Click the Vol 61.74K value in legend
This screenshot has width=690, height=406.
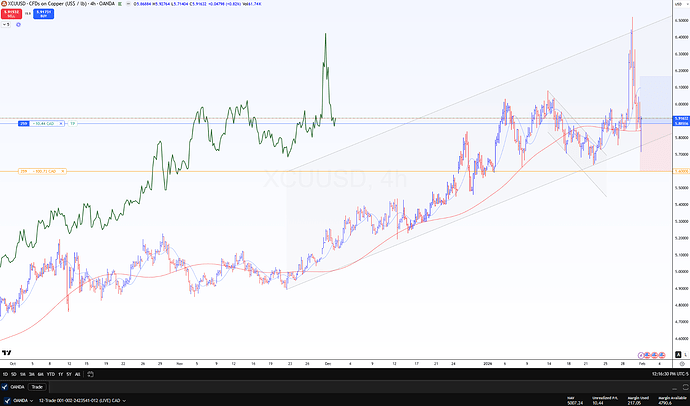pos(252,4)
